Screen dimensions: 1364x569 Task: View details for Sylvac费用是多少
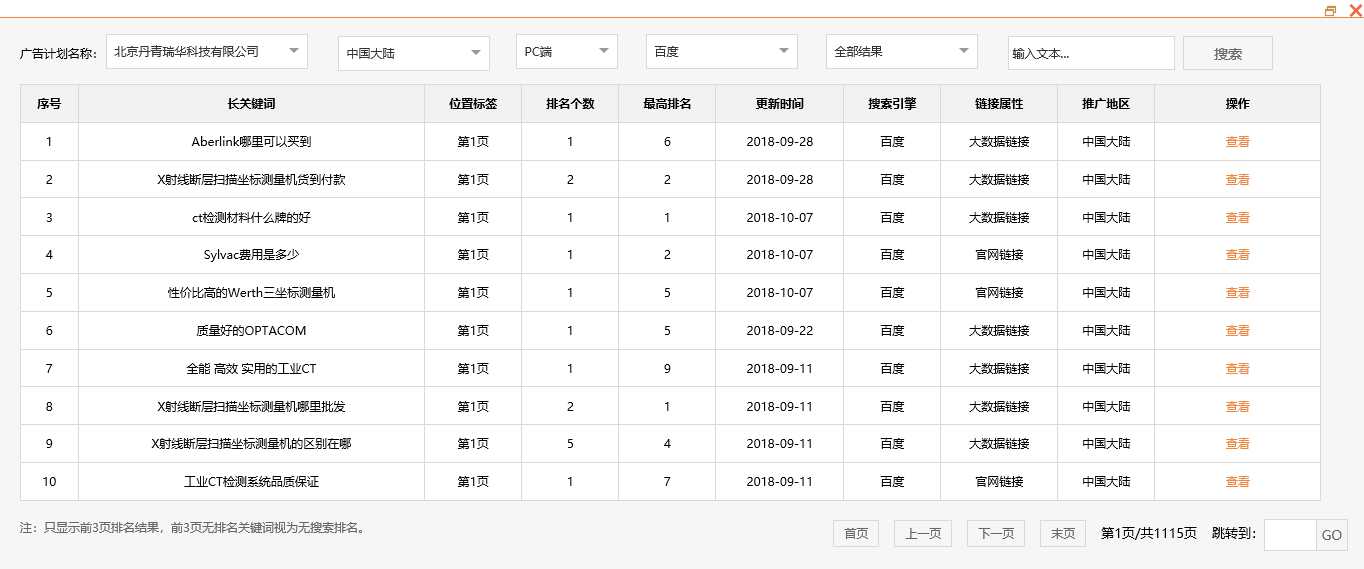pyautogui.click(x=1238, y=255)
